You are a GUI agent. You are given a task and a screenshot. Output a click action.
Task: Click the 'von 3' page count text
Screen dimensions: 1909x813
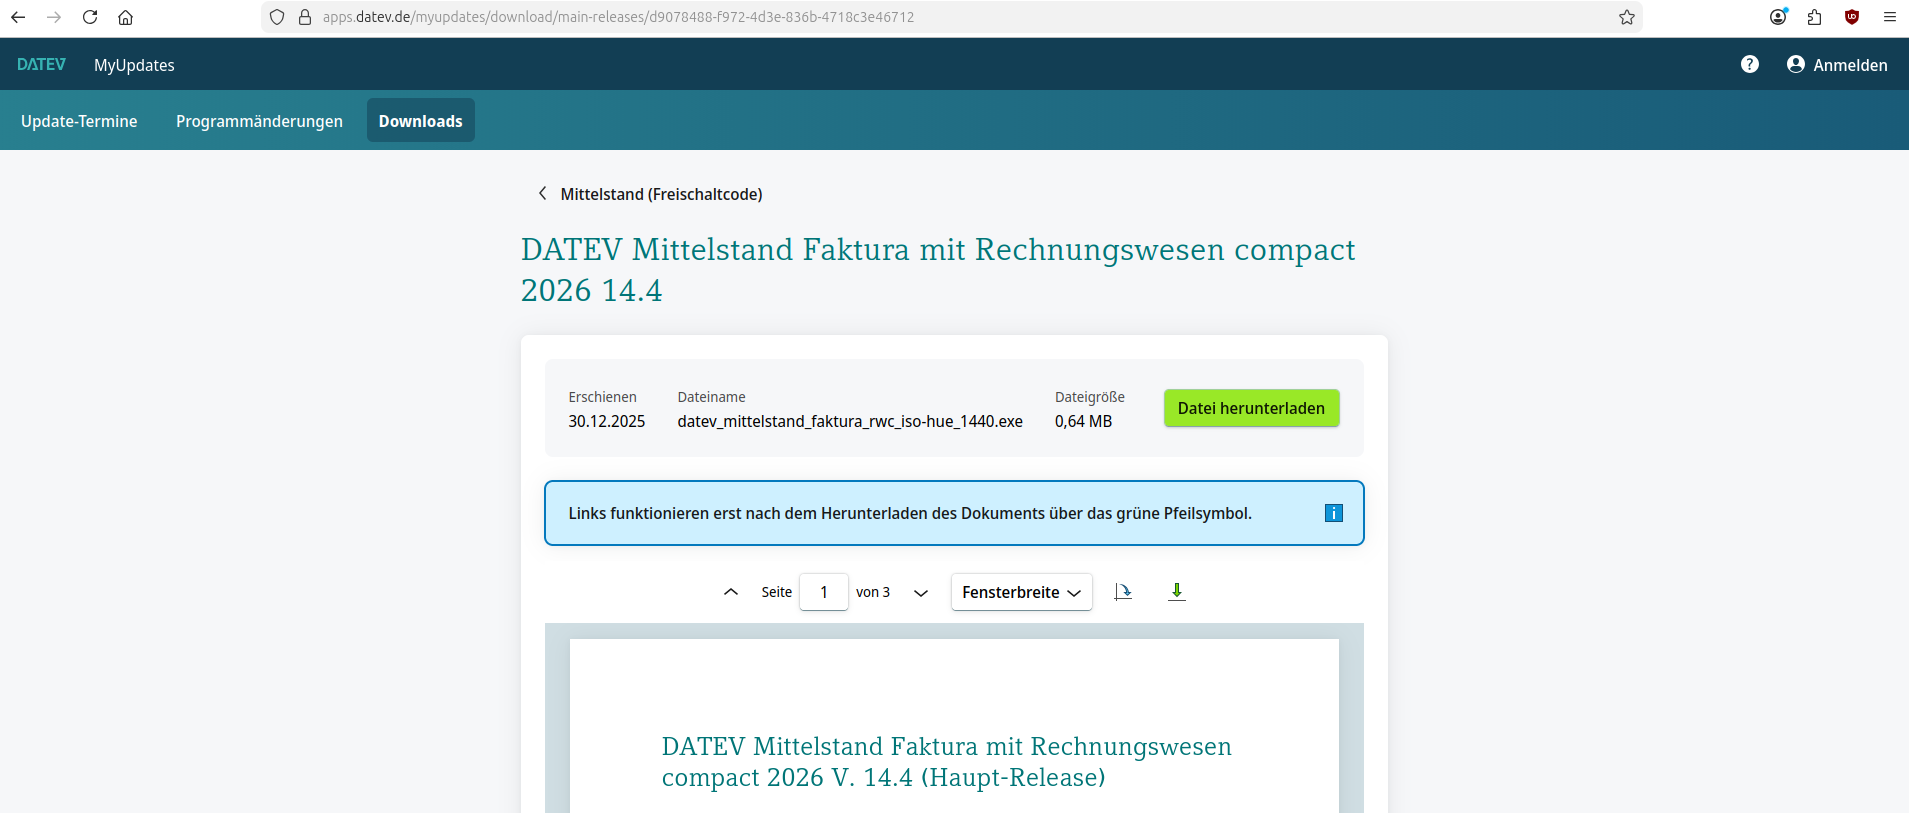[873, 592]
